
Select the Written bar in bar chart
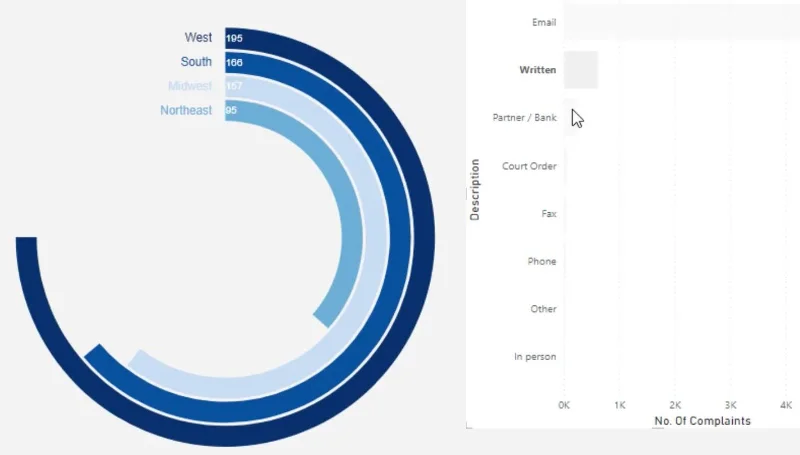point(581,70)
